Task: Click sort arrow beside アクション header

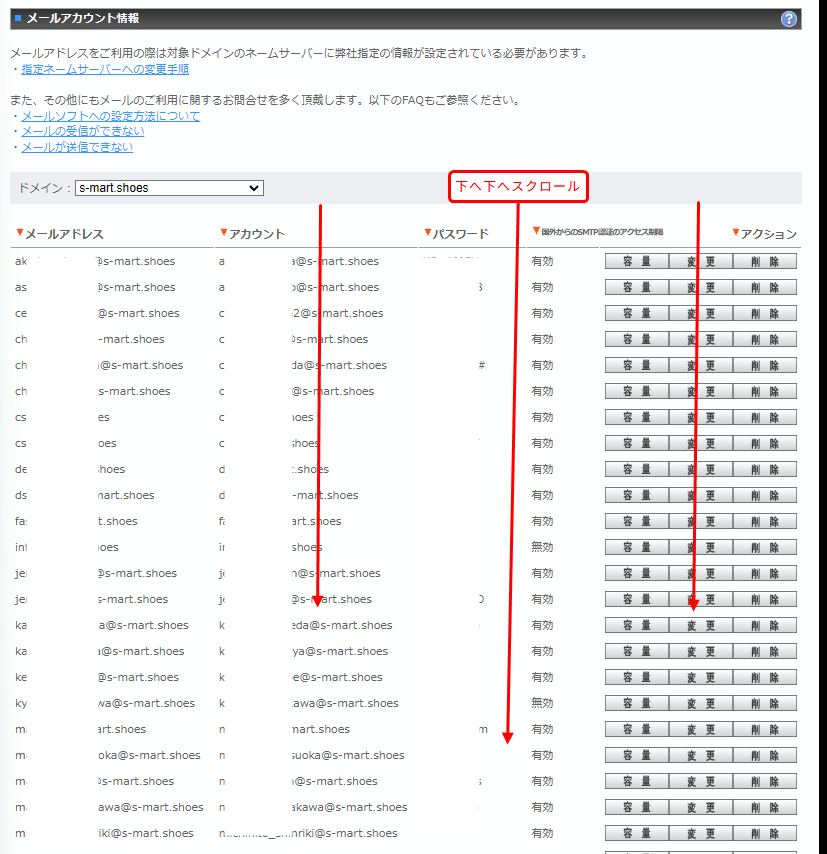Action: [x=735, y=233]
